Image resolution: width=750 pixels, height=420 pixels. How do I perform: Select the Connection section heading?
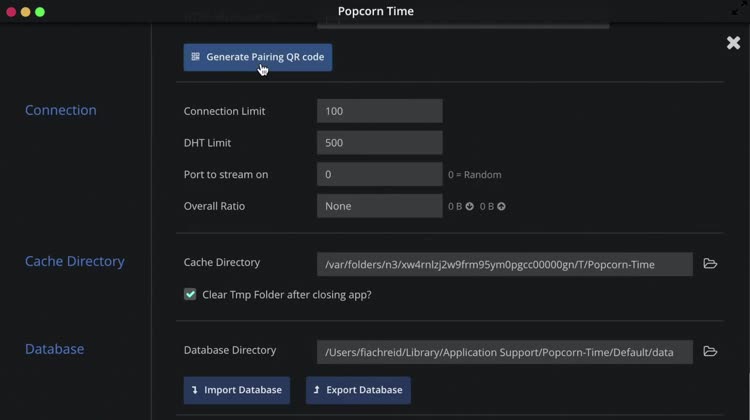61,110
